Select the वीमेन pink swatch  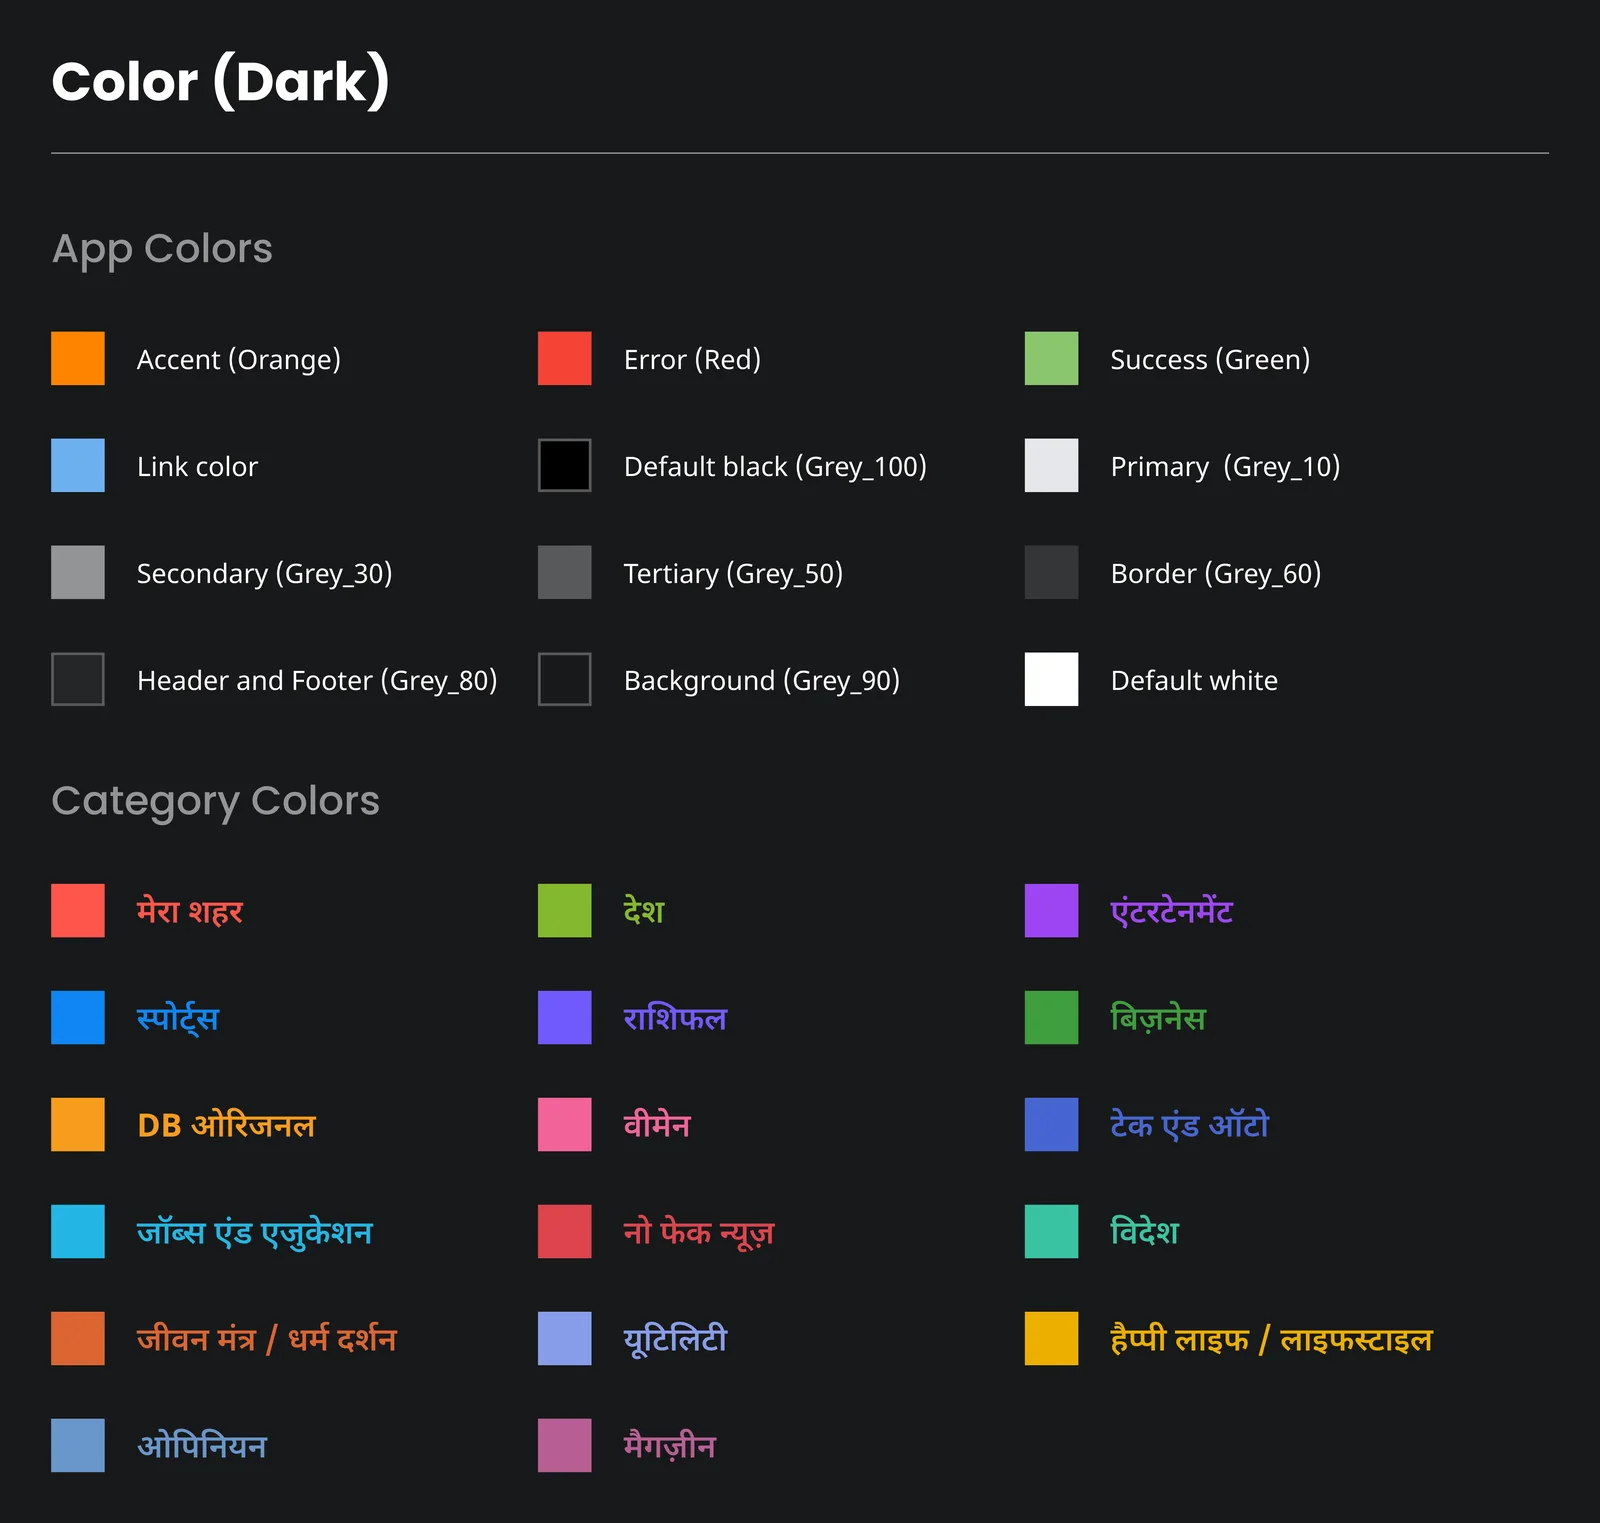pyautogui.click(x=565, y=1124)
